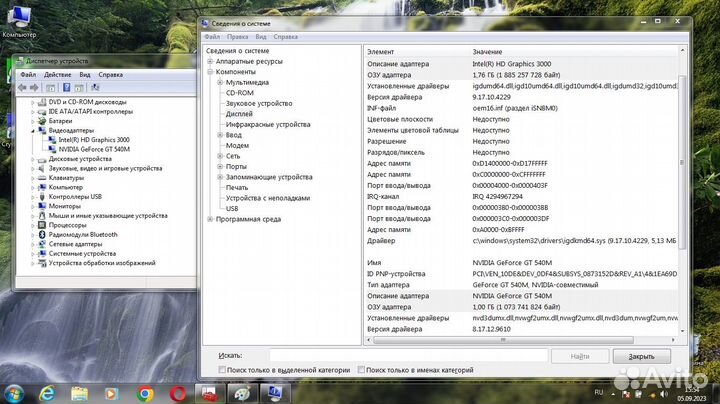The width and height of the screenshot is (720, 404).
Task: Open Действие menu in Device Manager
Action: (x=57, y=74)
